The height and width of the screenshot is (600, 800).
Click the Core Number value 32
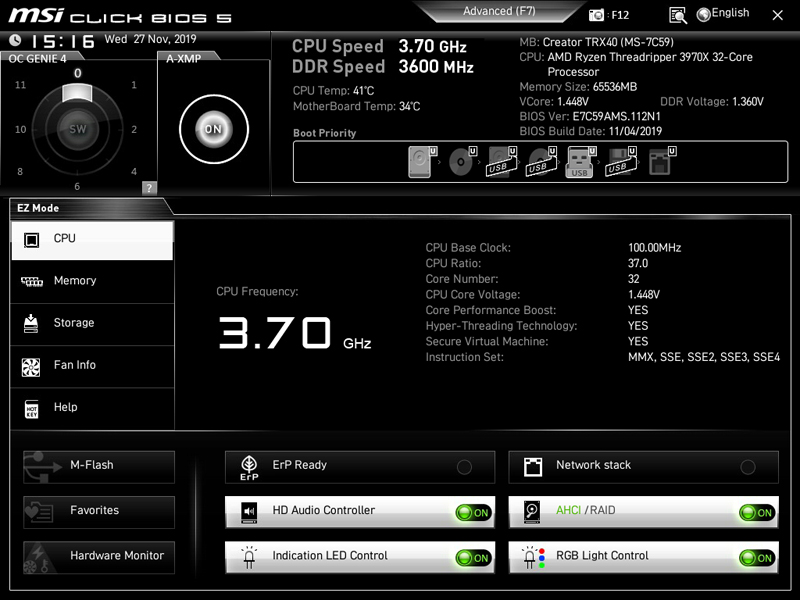click(x=634, y=279)
